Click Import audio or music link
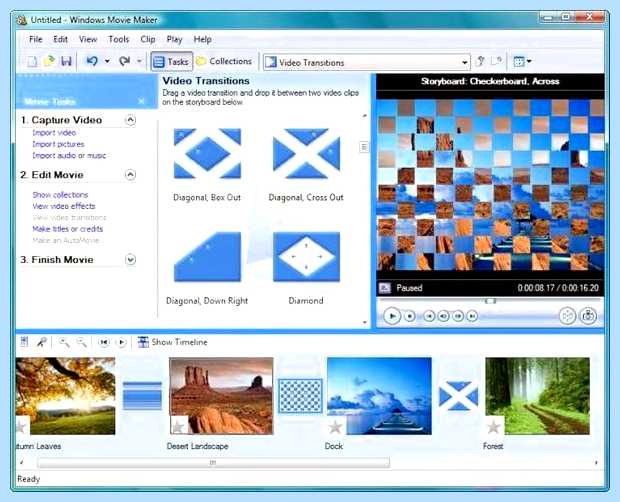The height and width of the screenshot is (502, 620). coord(69,156)
